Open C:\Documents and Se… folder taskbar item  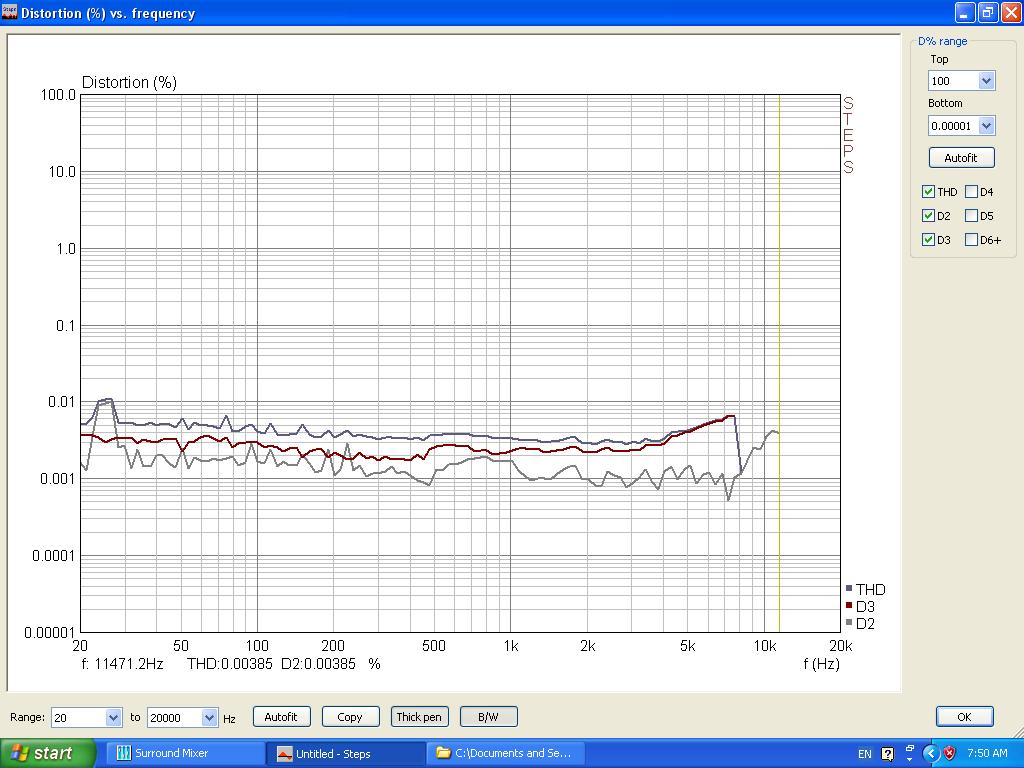[506, 753]
